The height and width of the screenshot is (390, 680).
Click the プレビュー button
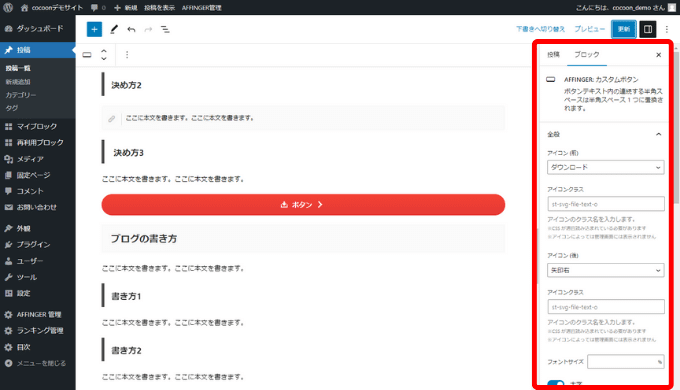pyautogui.click(x=589, y=29)
